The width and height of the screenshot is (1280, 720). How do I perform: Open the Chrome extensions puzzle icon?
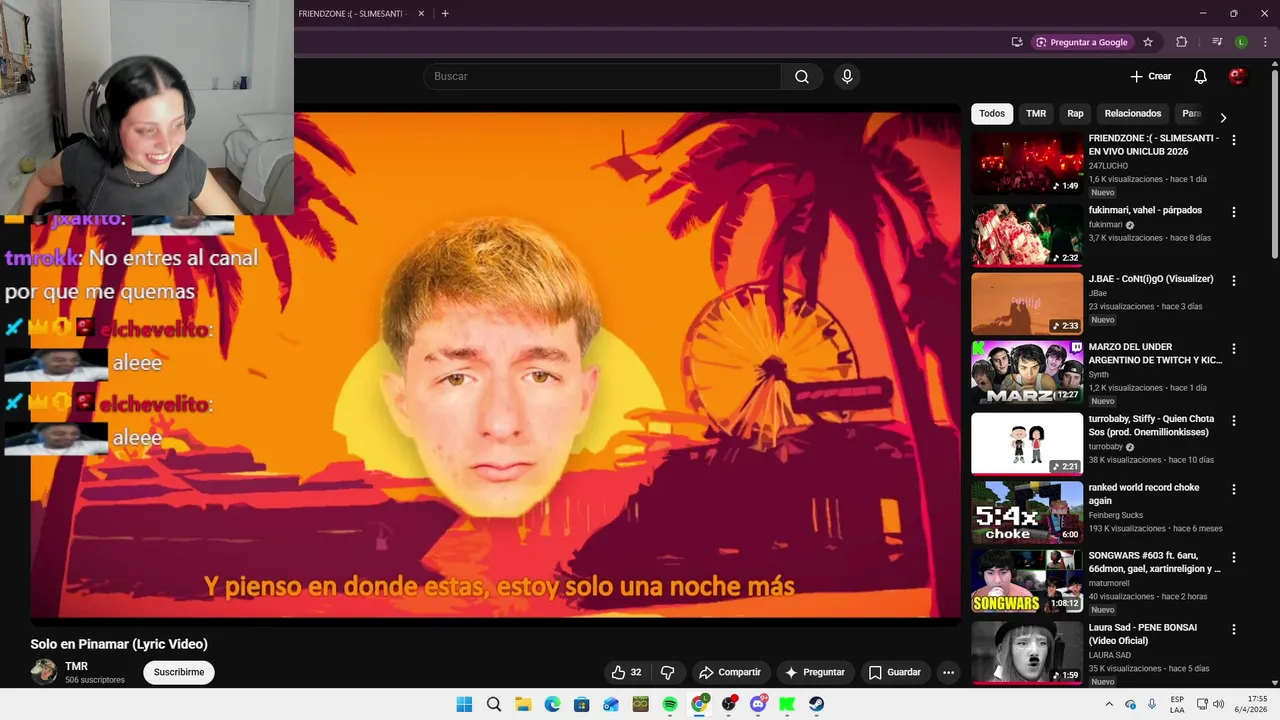[1182, 42]
